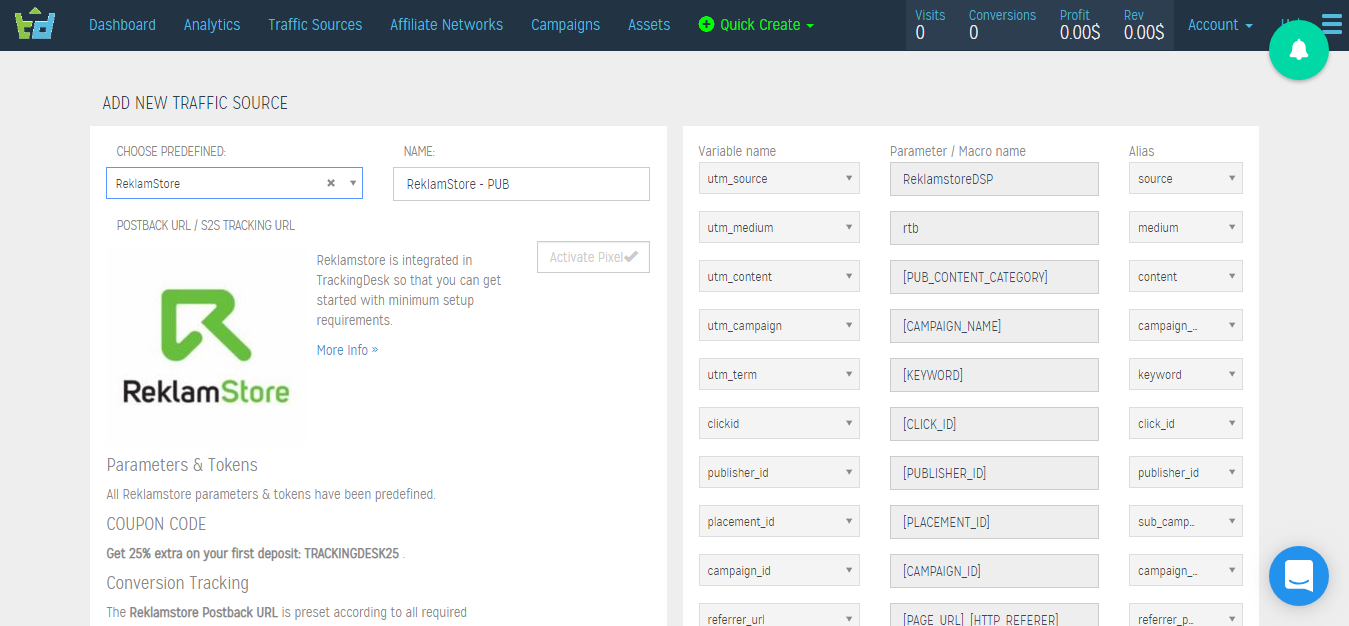Open the utm_term variable dropdown
The width and height of the screenshot is (1349, 626).
(x=779, y=374)
